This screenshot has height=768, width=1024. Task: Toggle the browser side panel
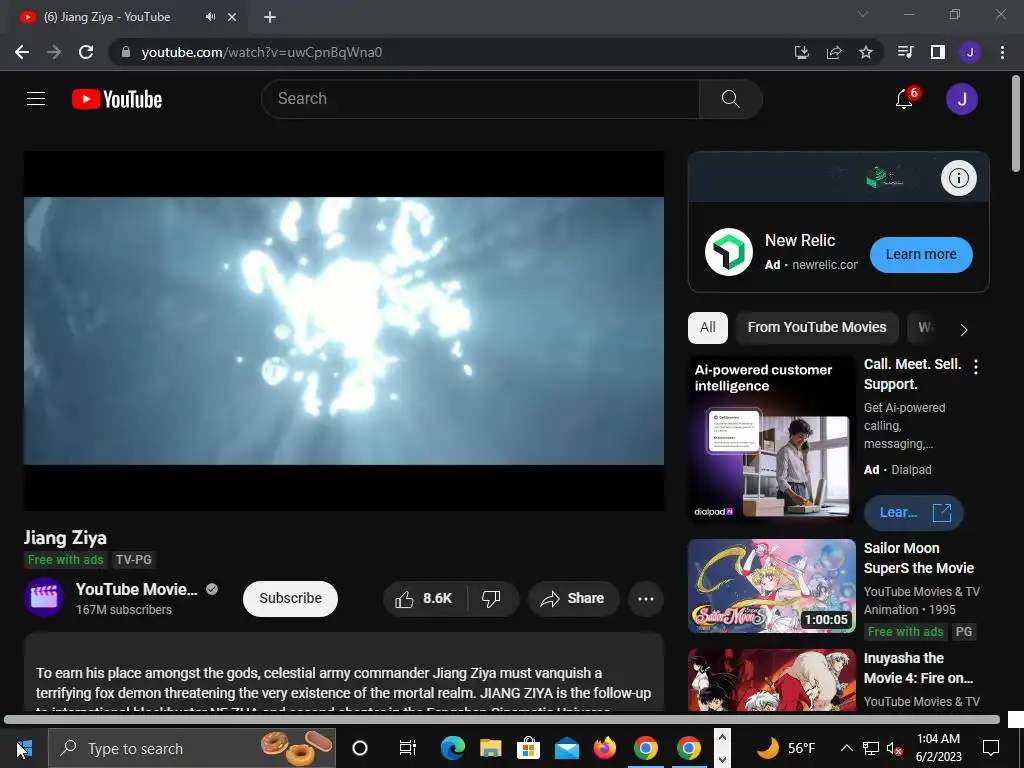point(938,52)
